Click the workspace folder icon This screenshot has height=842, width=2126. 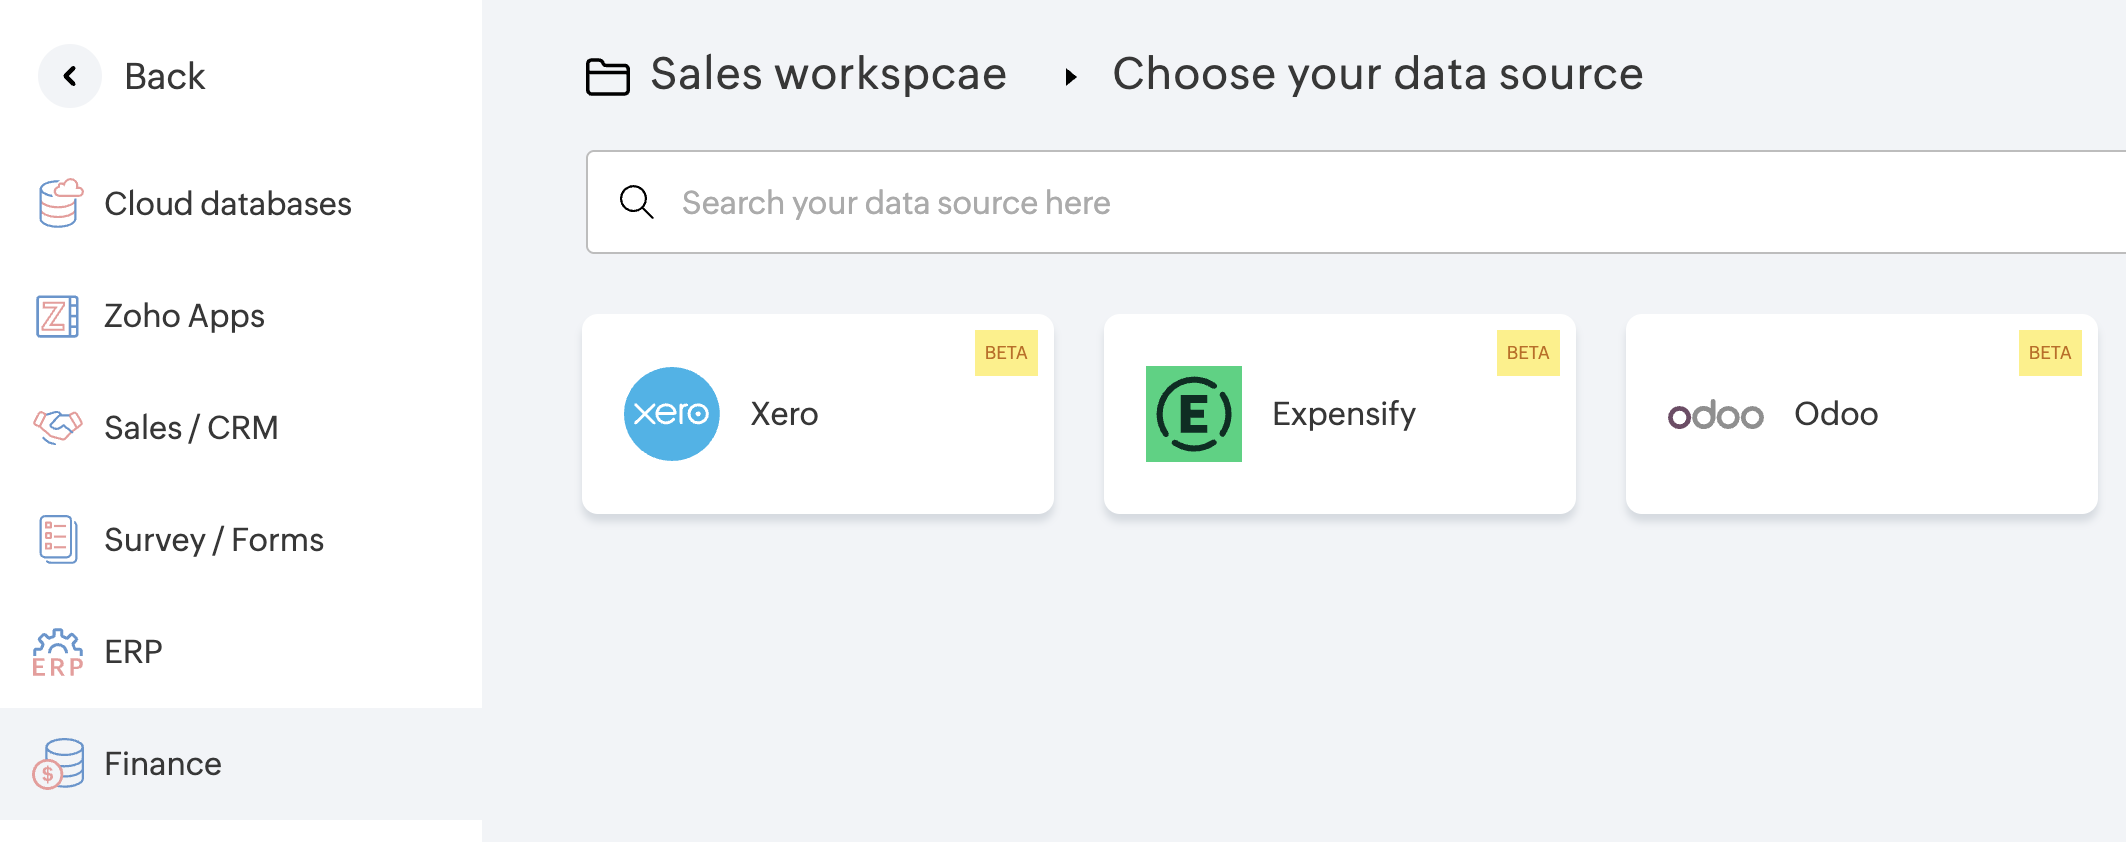pyautogui.click(x=607, y=77)
